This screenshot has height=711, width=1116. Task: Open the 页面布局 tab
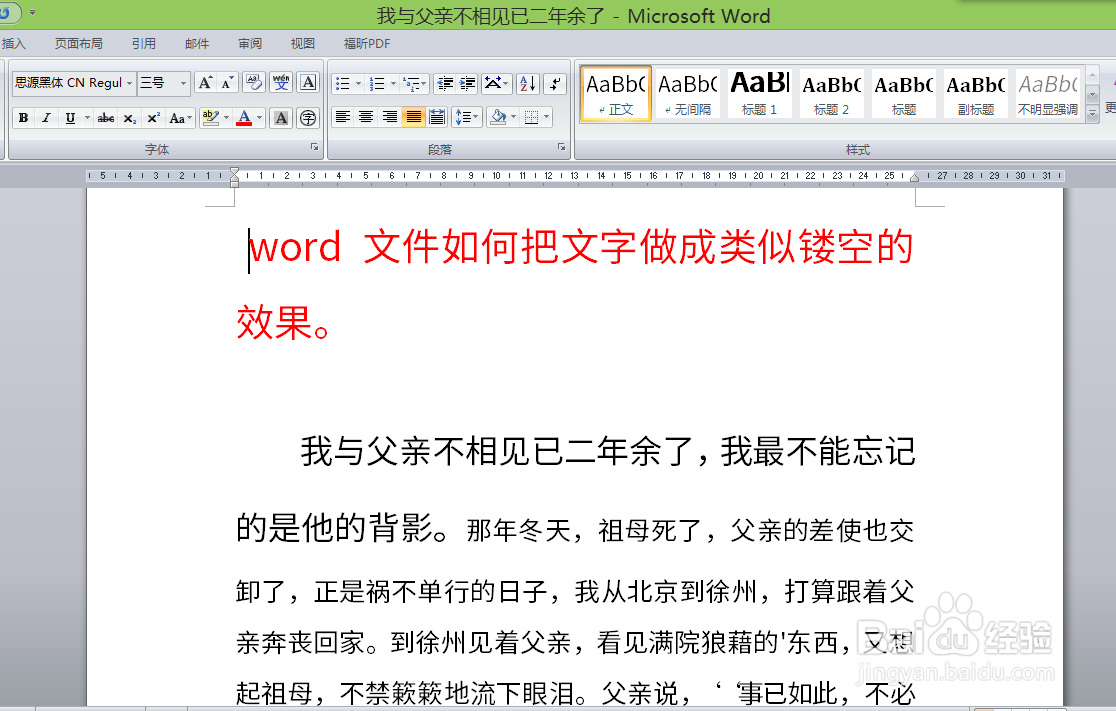[x=78, y=43]
